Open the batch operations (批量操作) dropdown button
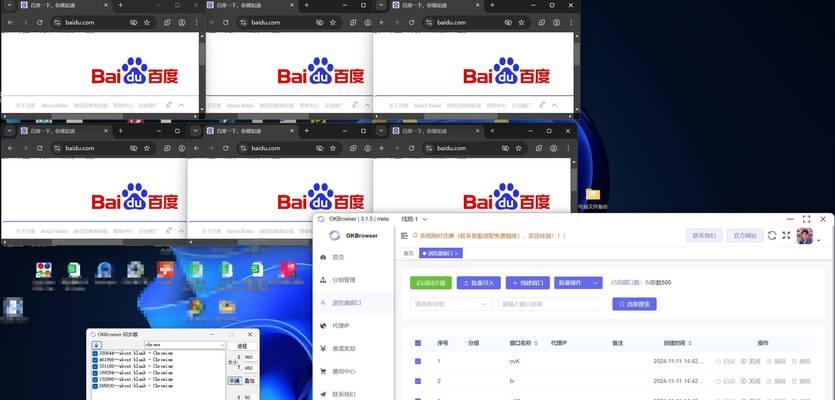835x400 pixels. [x=578, y=283]
